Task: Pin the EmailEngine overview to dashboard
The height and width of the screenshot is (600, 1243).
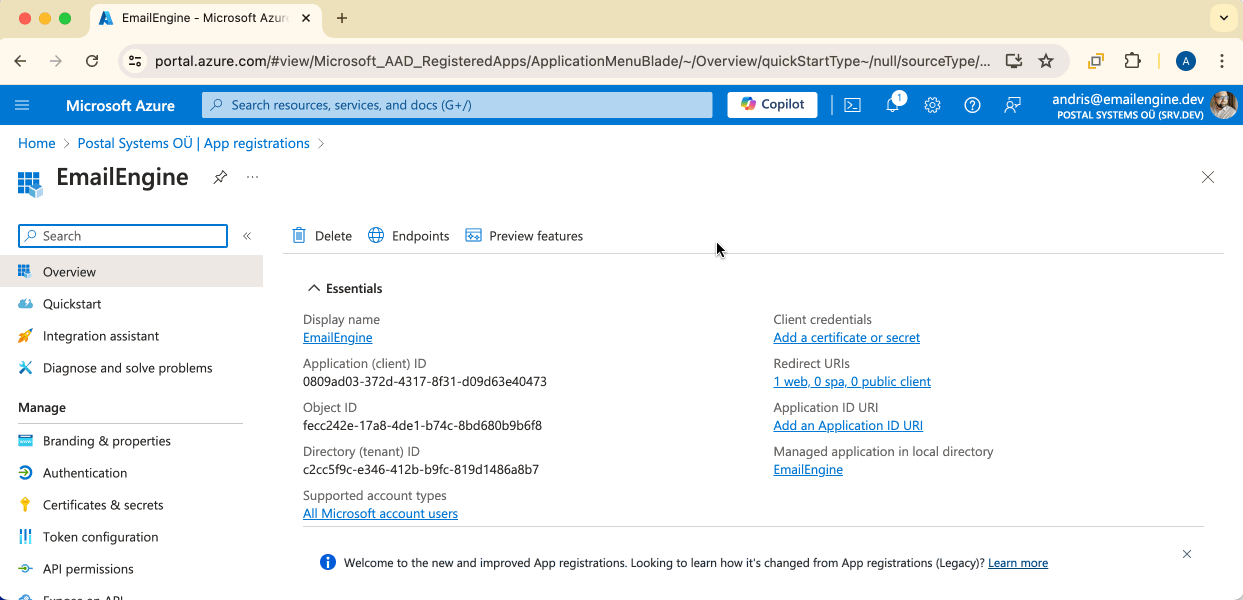Action: [219, 177]
